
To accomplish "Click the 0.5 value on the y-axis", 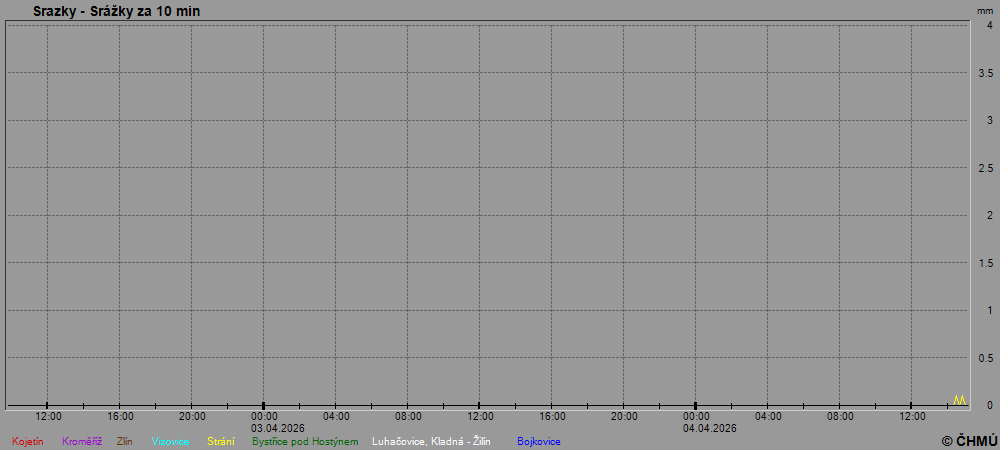I will pos(985,358).
